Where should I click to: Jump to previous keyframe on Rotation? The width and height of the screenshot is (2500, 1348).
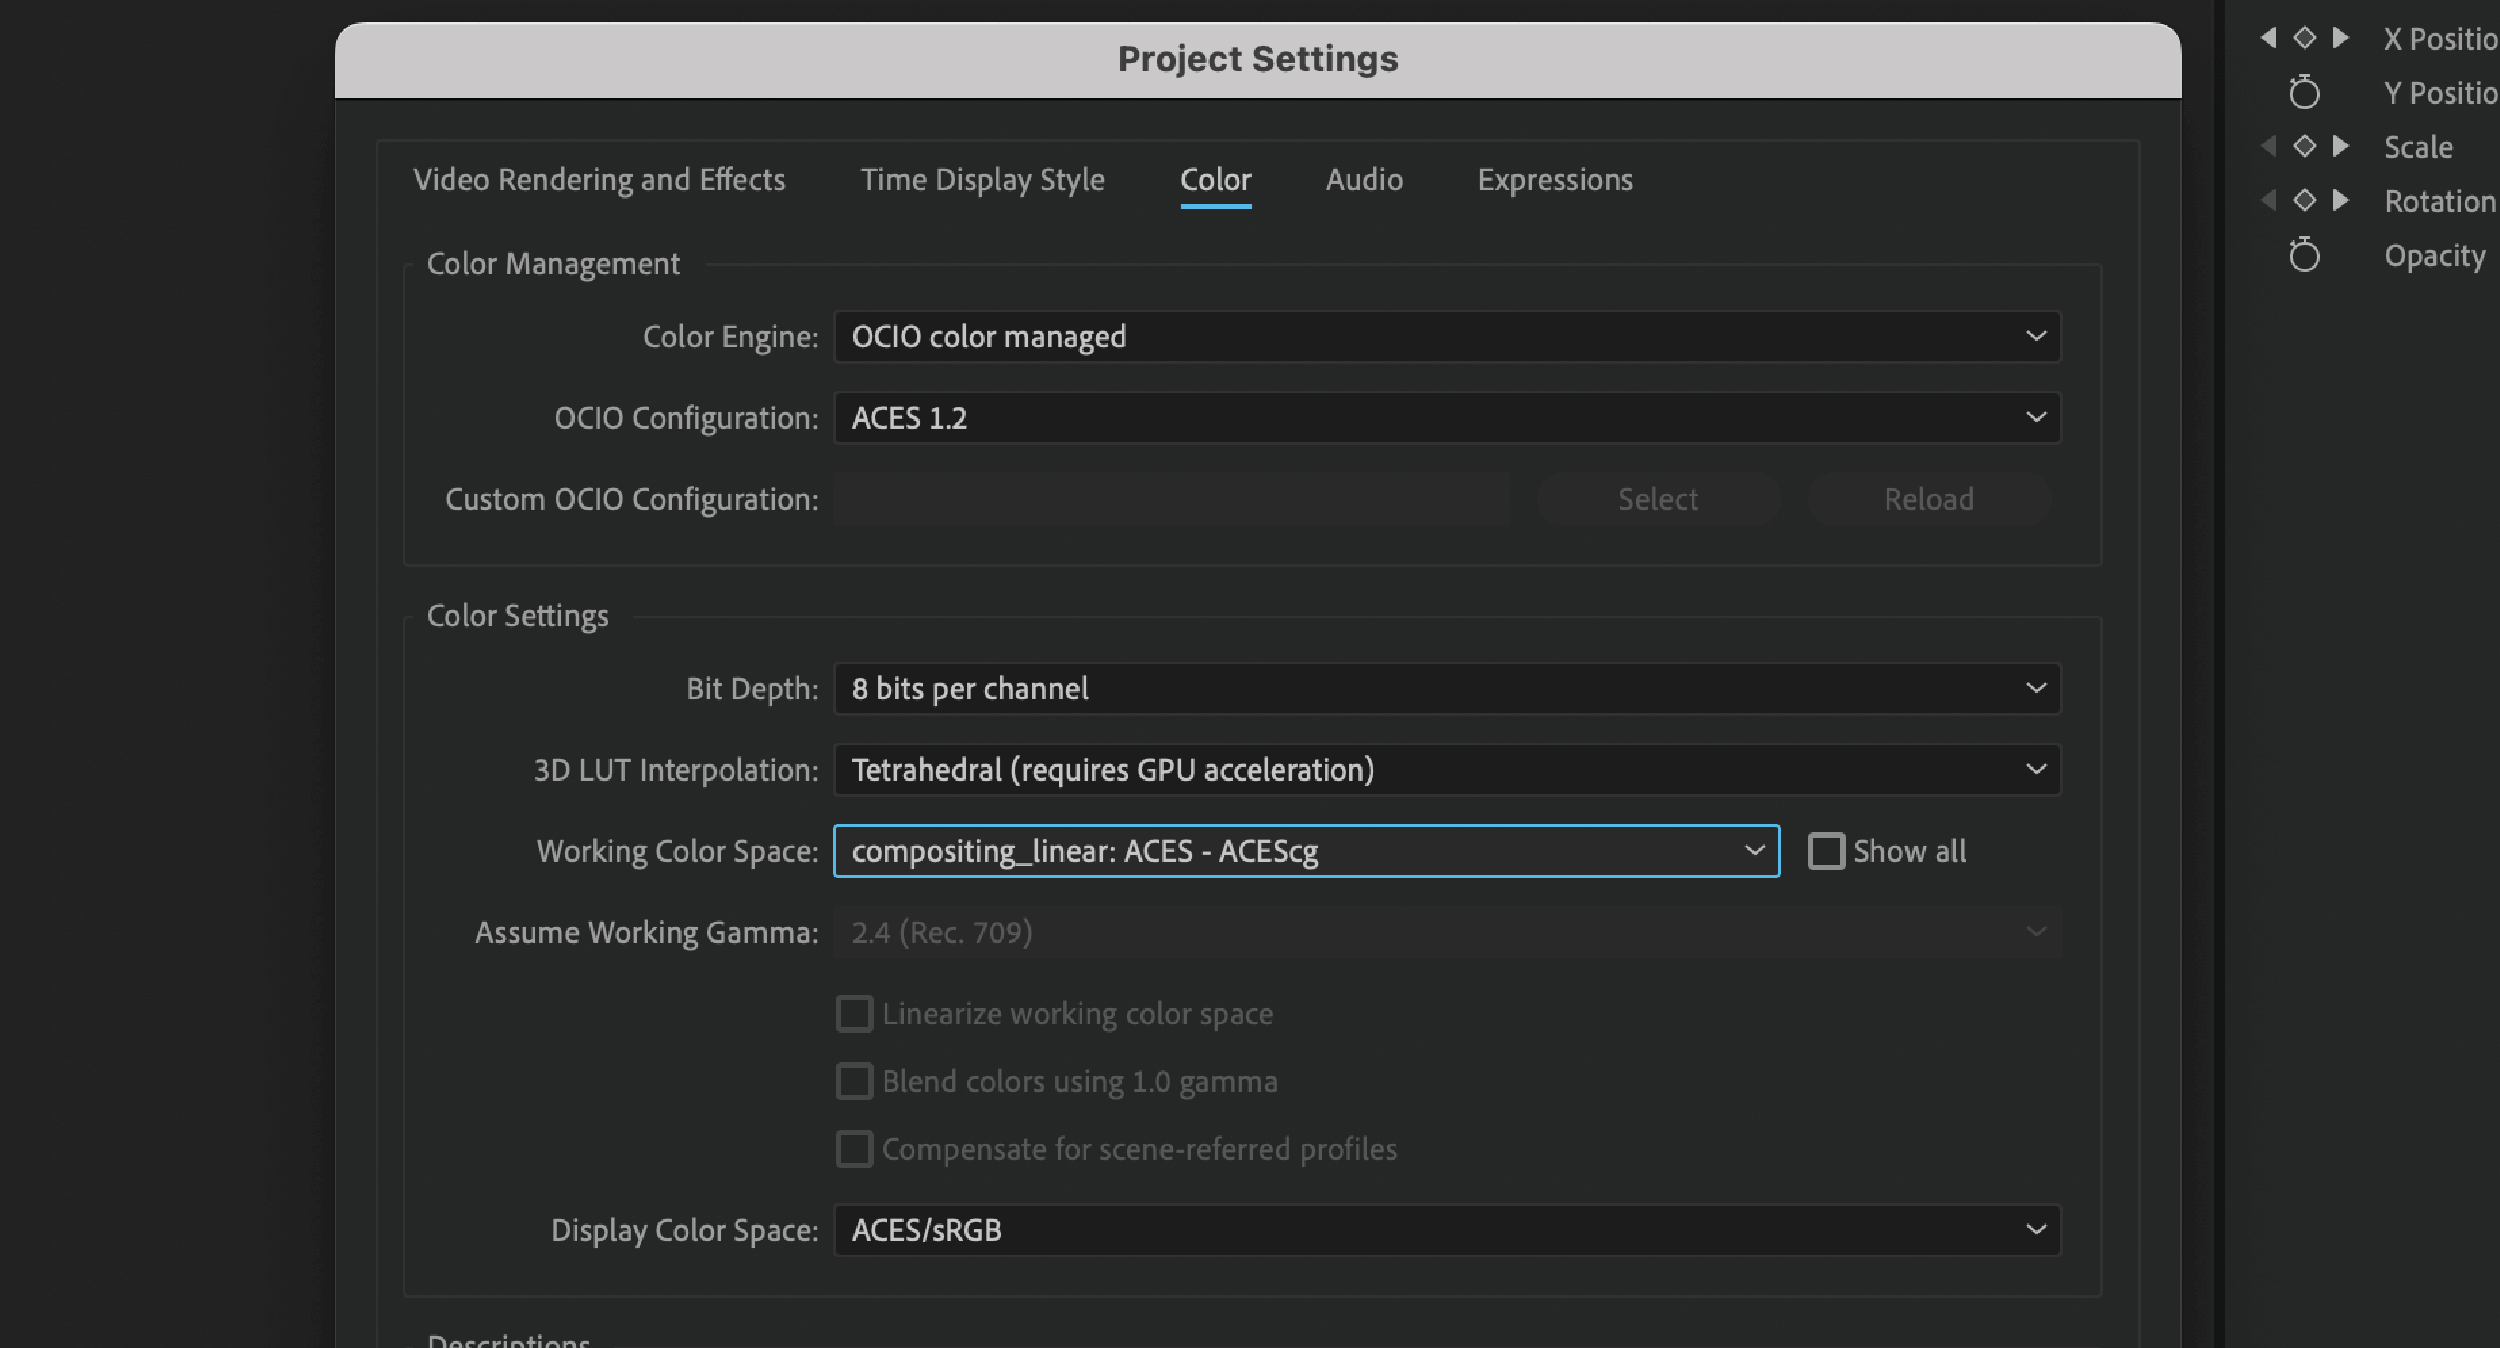click(x=2266, y=201)
